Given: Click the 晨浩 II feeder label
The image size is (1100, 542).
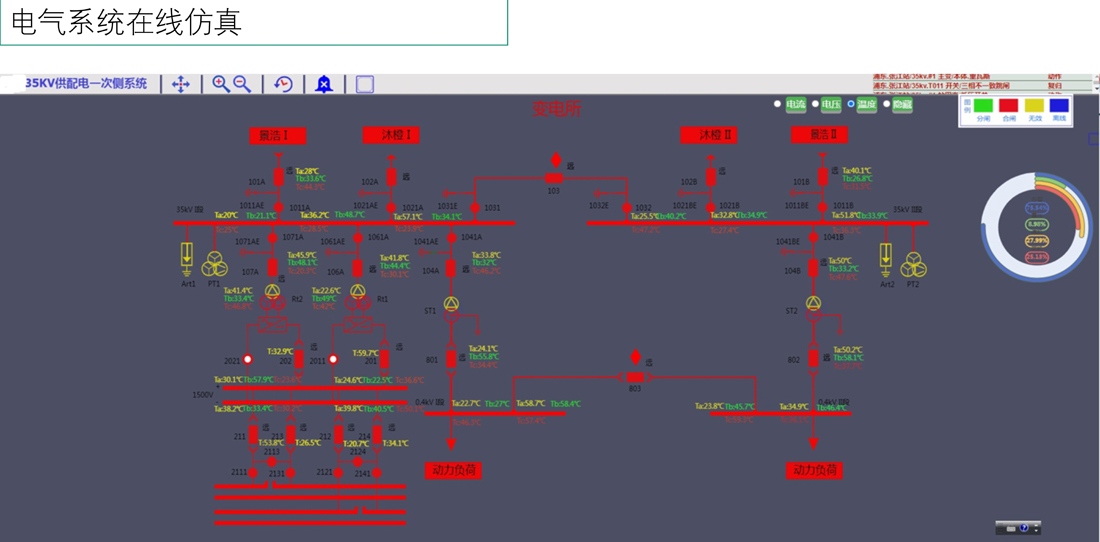Looking at the screenshot, I should coord(819,135).
